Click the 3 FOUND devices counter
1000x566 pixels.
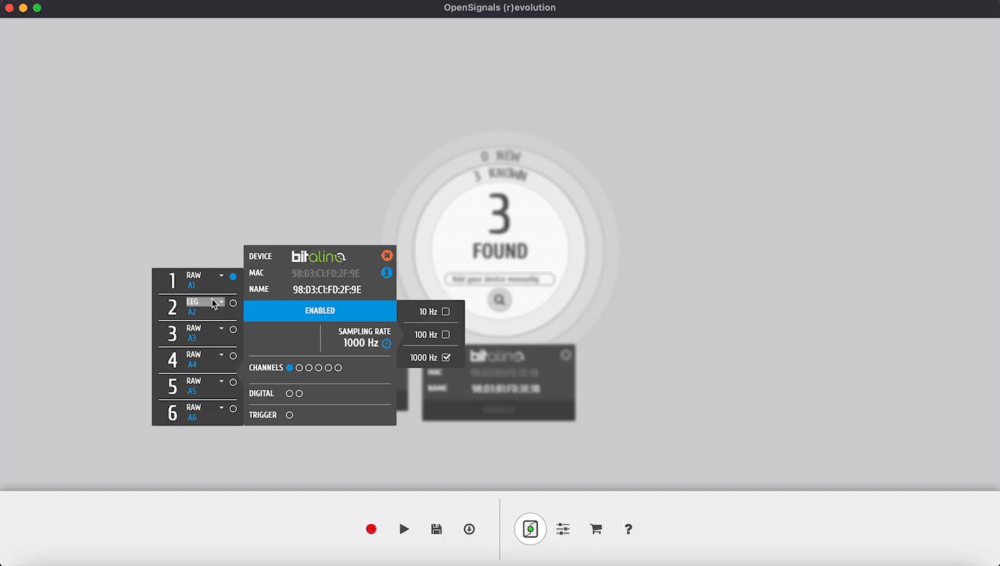(x=499, y=225)
